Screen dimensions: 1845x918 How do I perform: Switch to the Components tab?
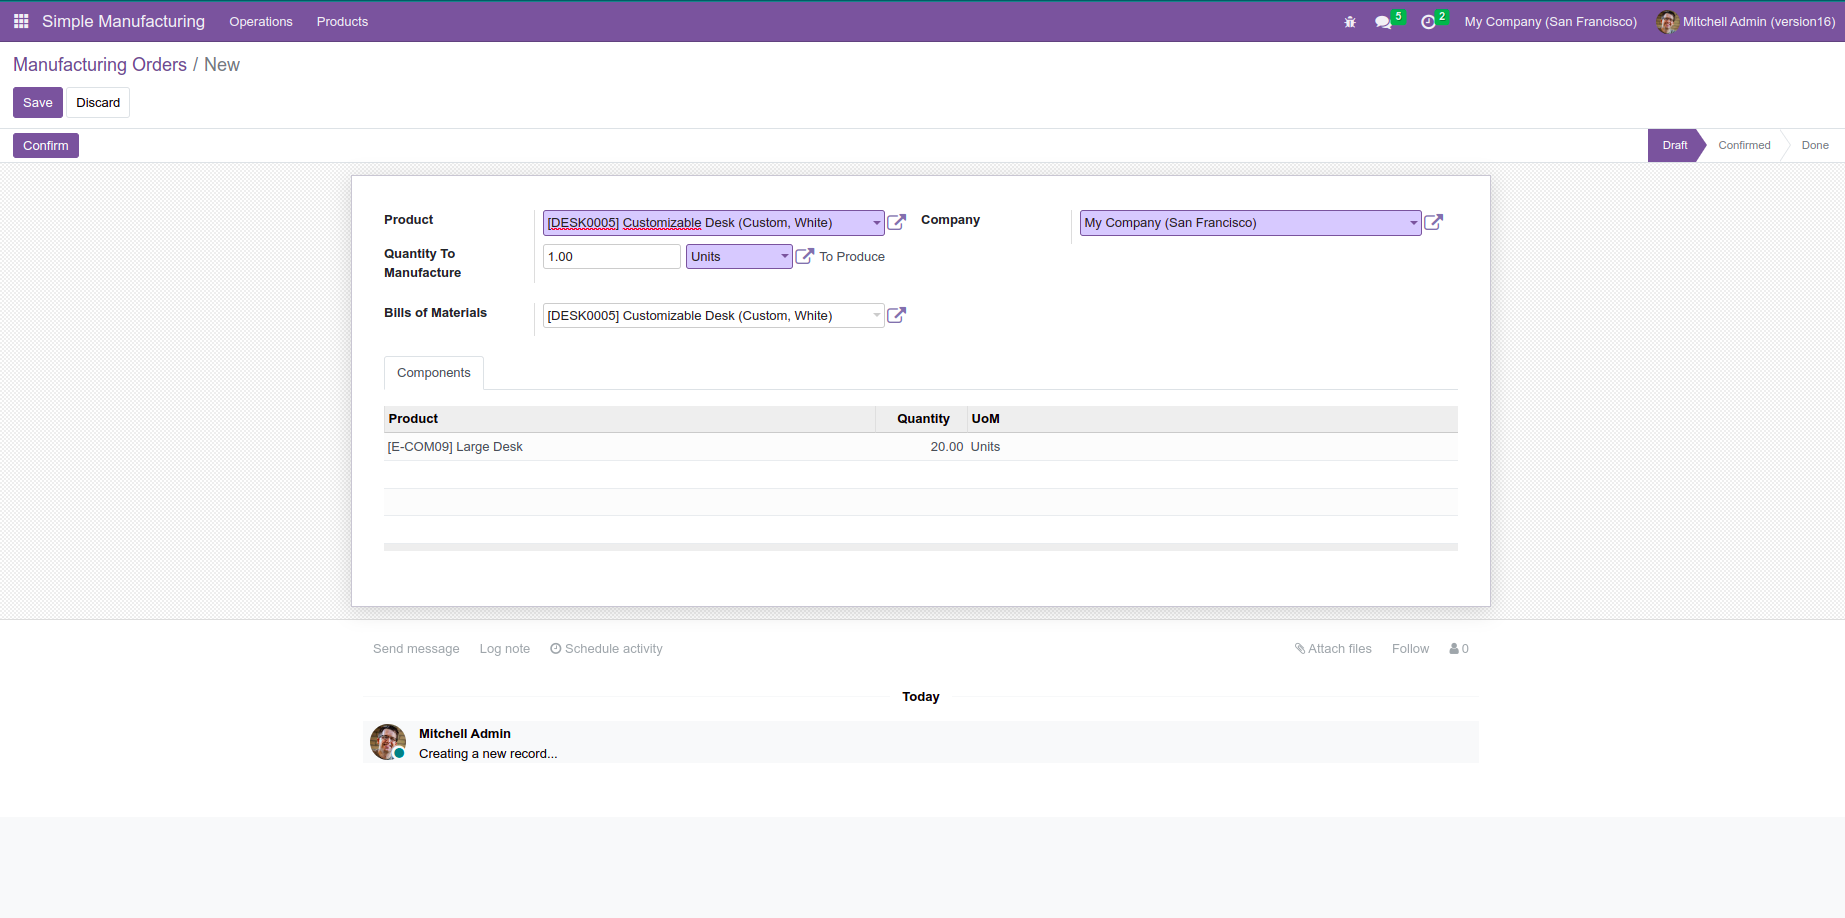(433, 373)
